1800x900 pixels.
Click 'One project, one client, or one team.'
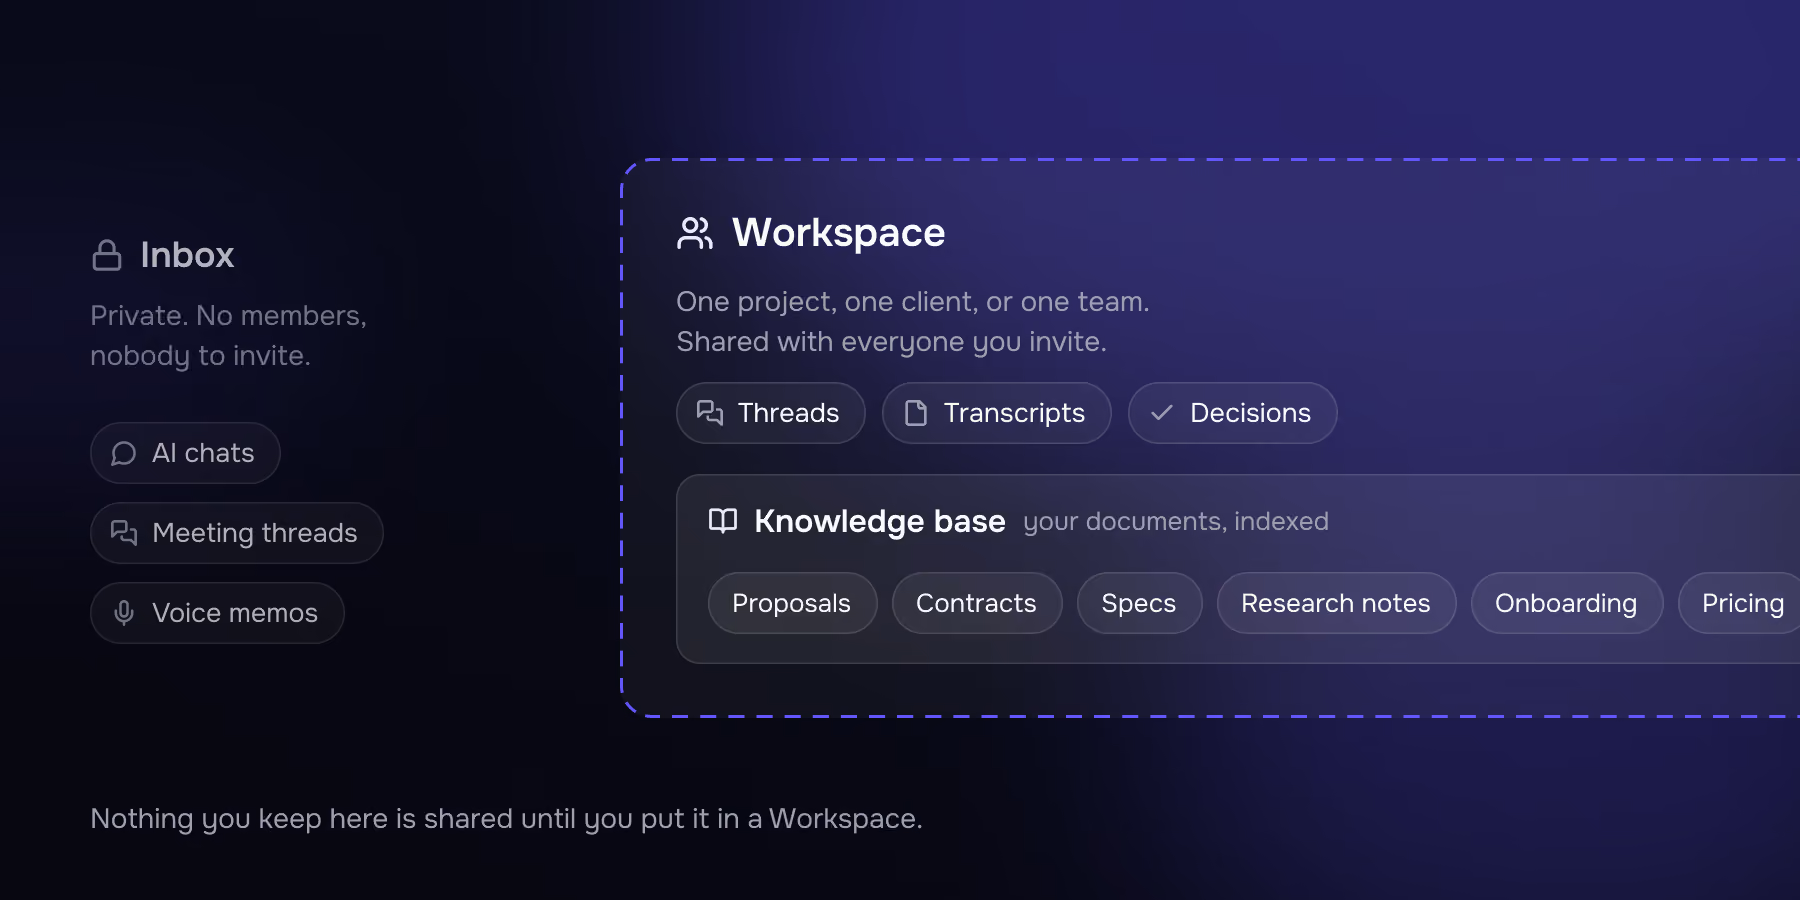coord(913,302)
